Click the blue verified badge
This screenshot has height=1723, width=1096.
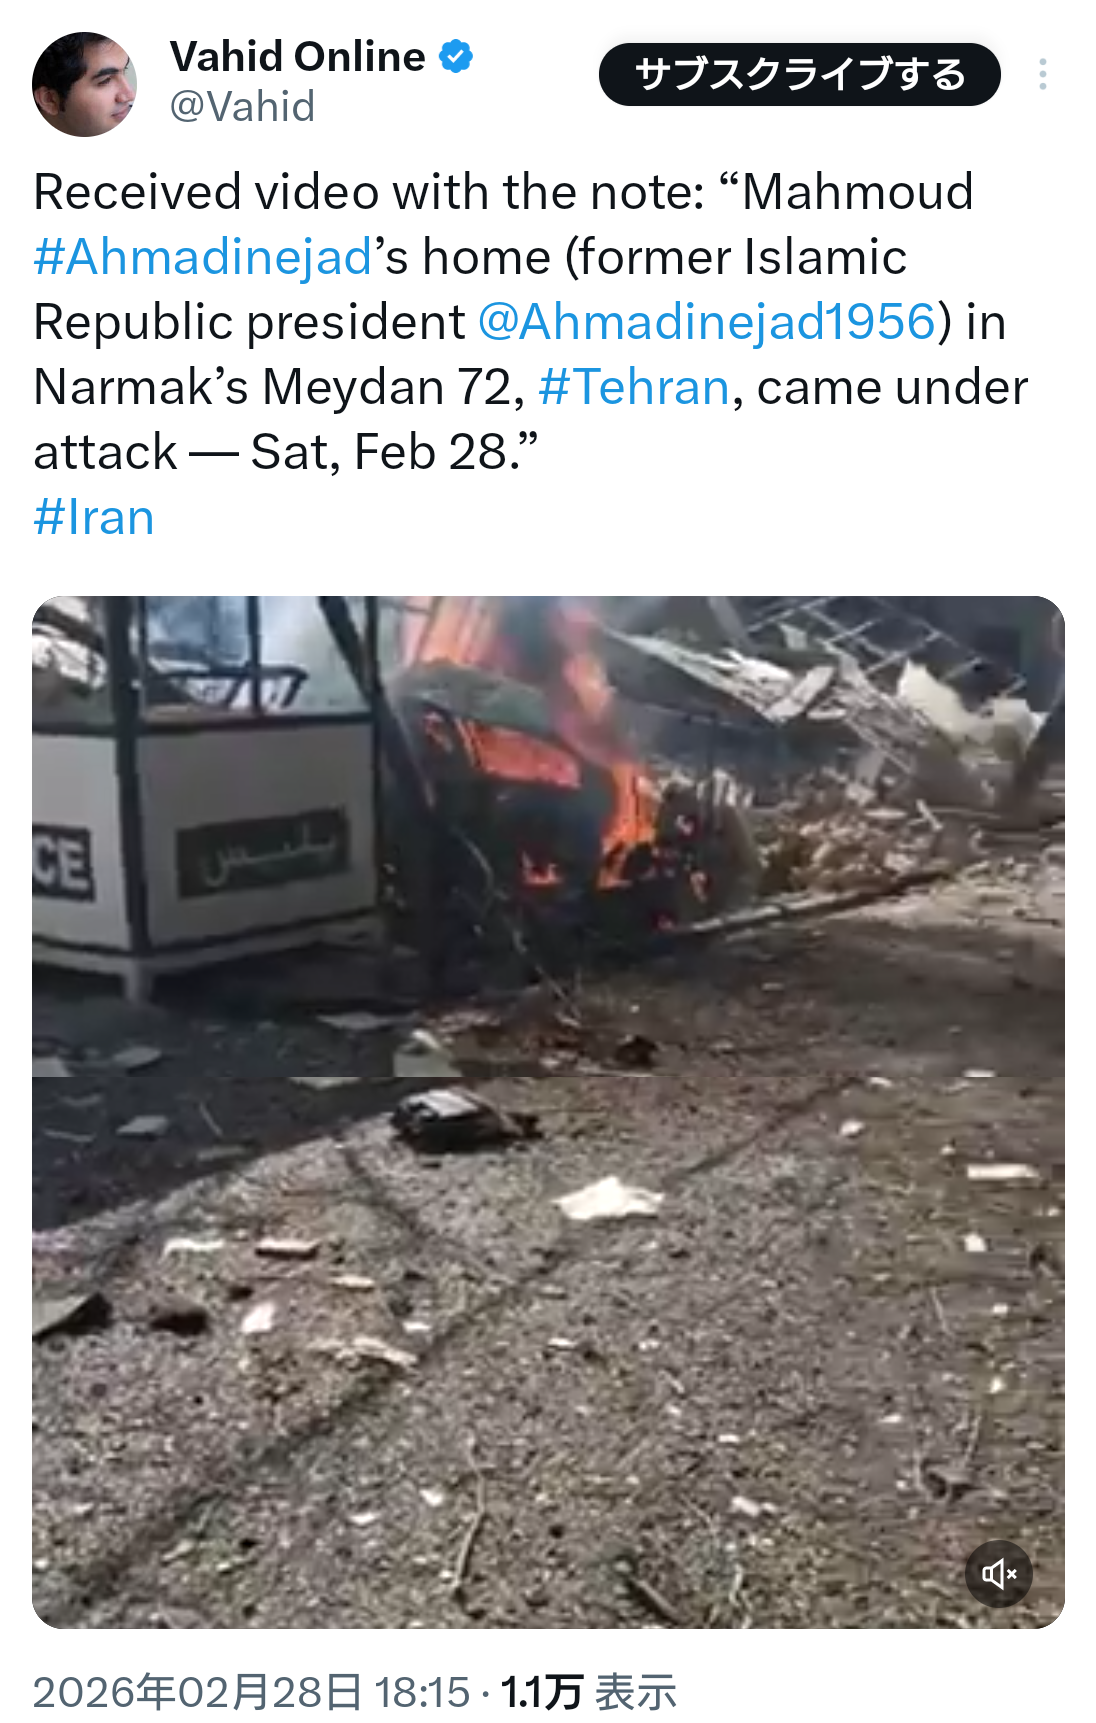456,57
